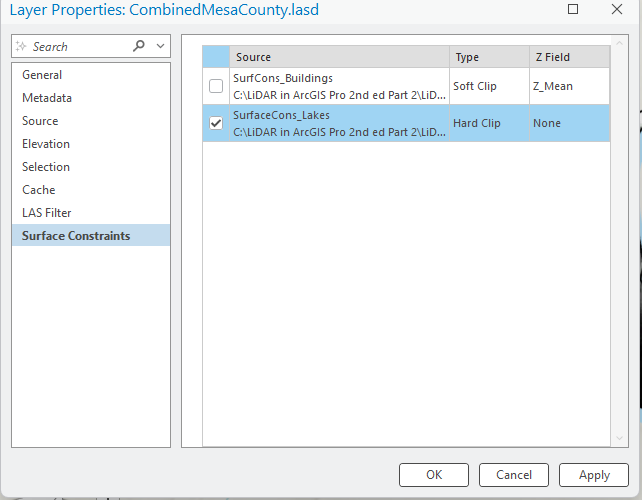Image resolution: width=642 pixels, height=500 pixels.
Task: Select the Surface Constraints tab
Action: point(76,236)
